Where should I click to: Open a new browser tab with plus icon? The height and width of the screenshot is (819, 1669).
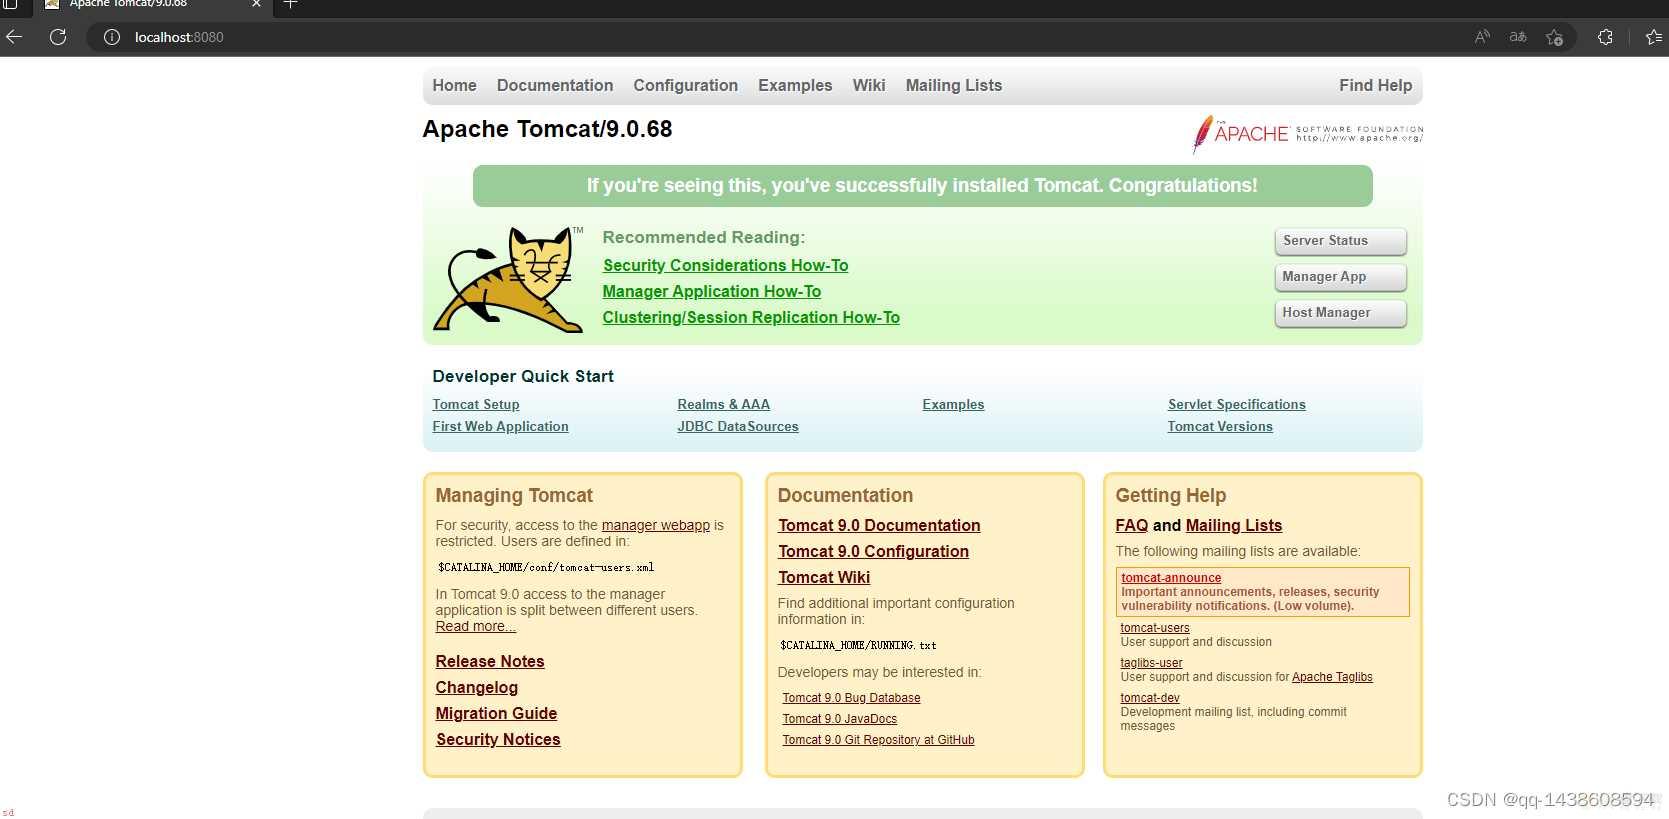(290, 4)
